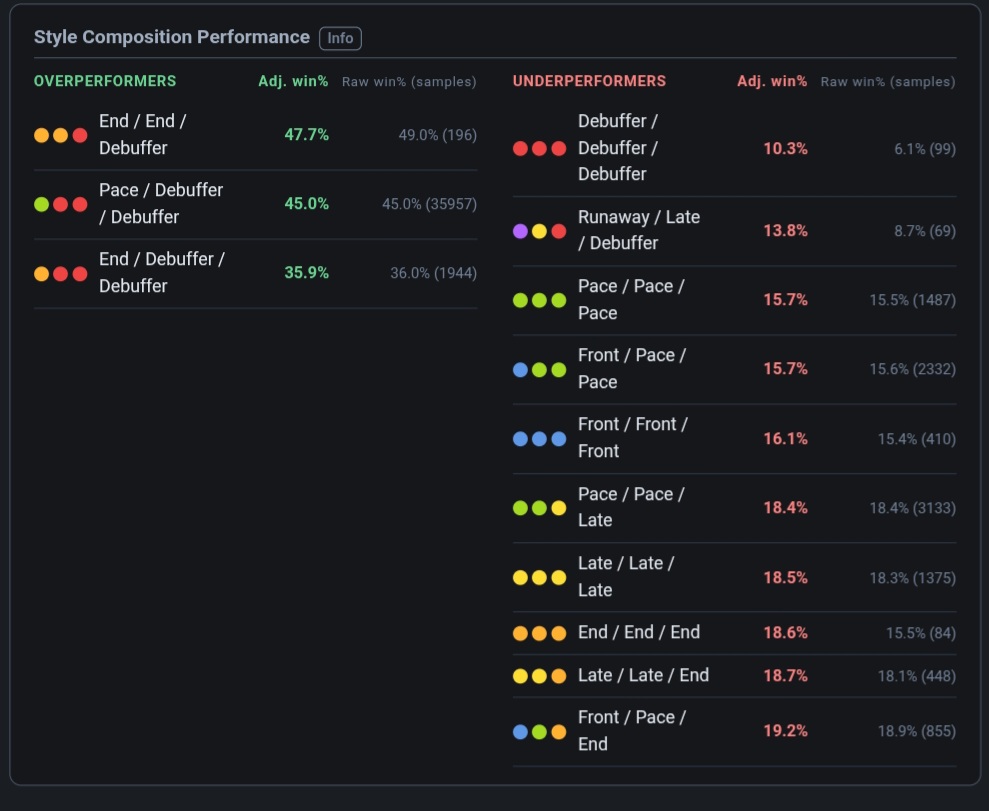Click Adj. win% header under Overperformers
Viewport: 989px width, 811px height.
(x=293, y=81)
